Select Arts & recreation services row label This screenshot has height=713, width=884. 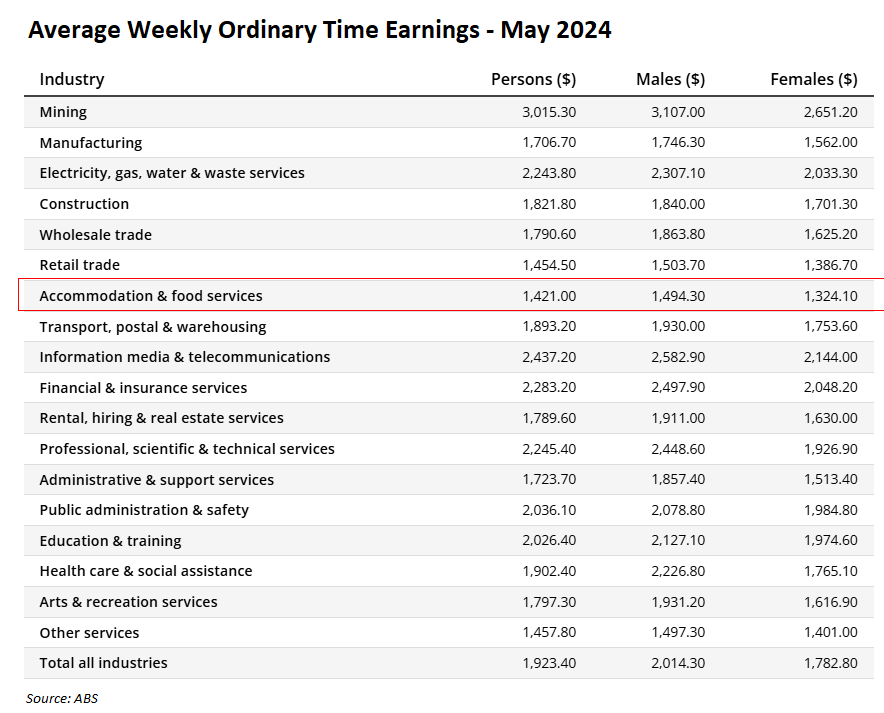click(128, 602)
